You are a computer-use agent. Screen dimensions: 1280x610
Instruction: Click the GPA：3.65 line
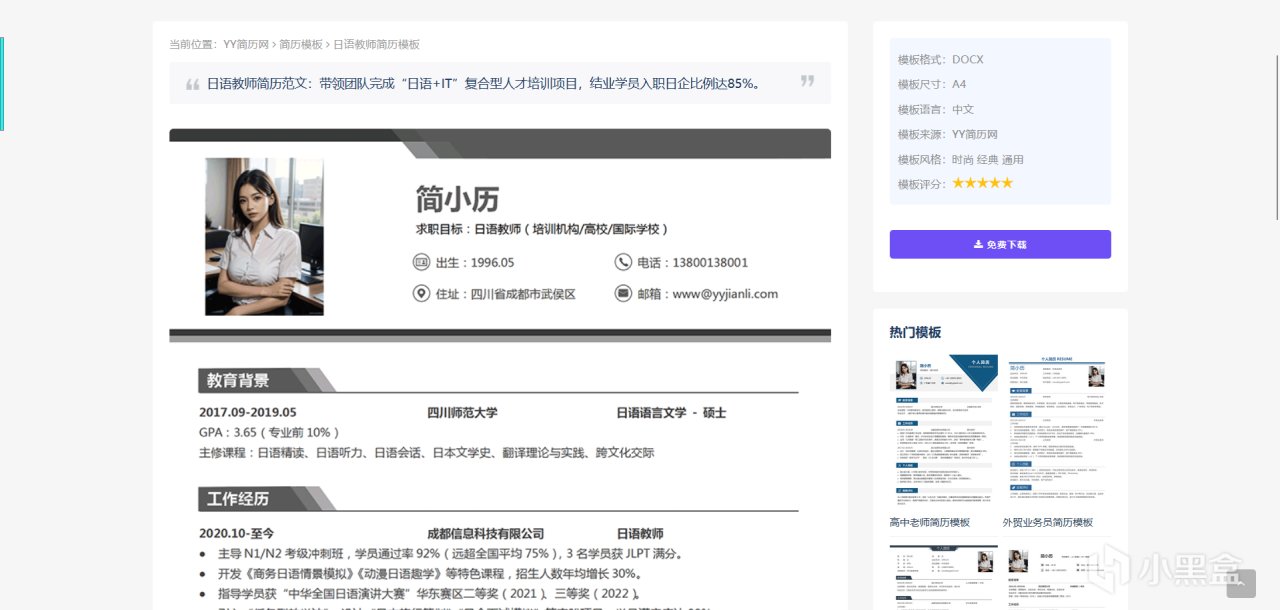click(x=270, y=432)
